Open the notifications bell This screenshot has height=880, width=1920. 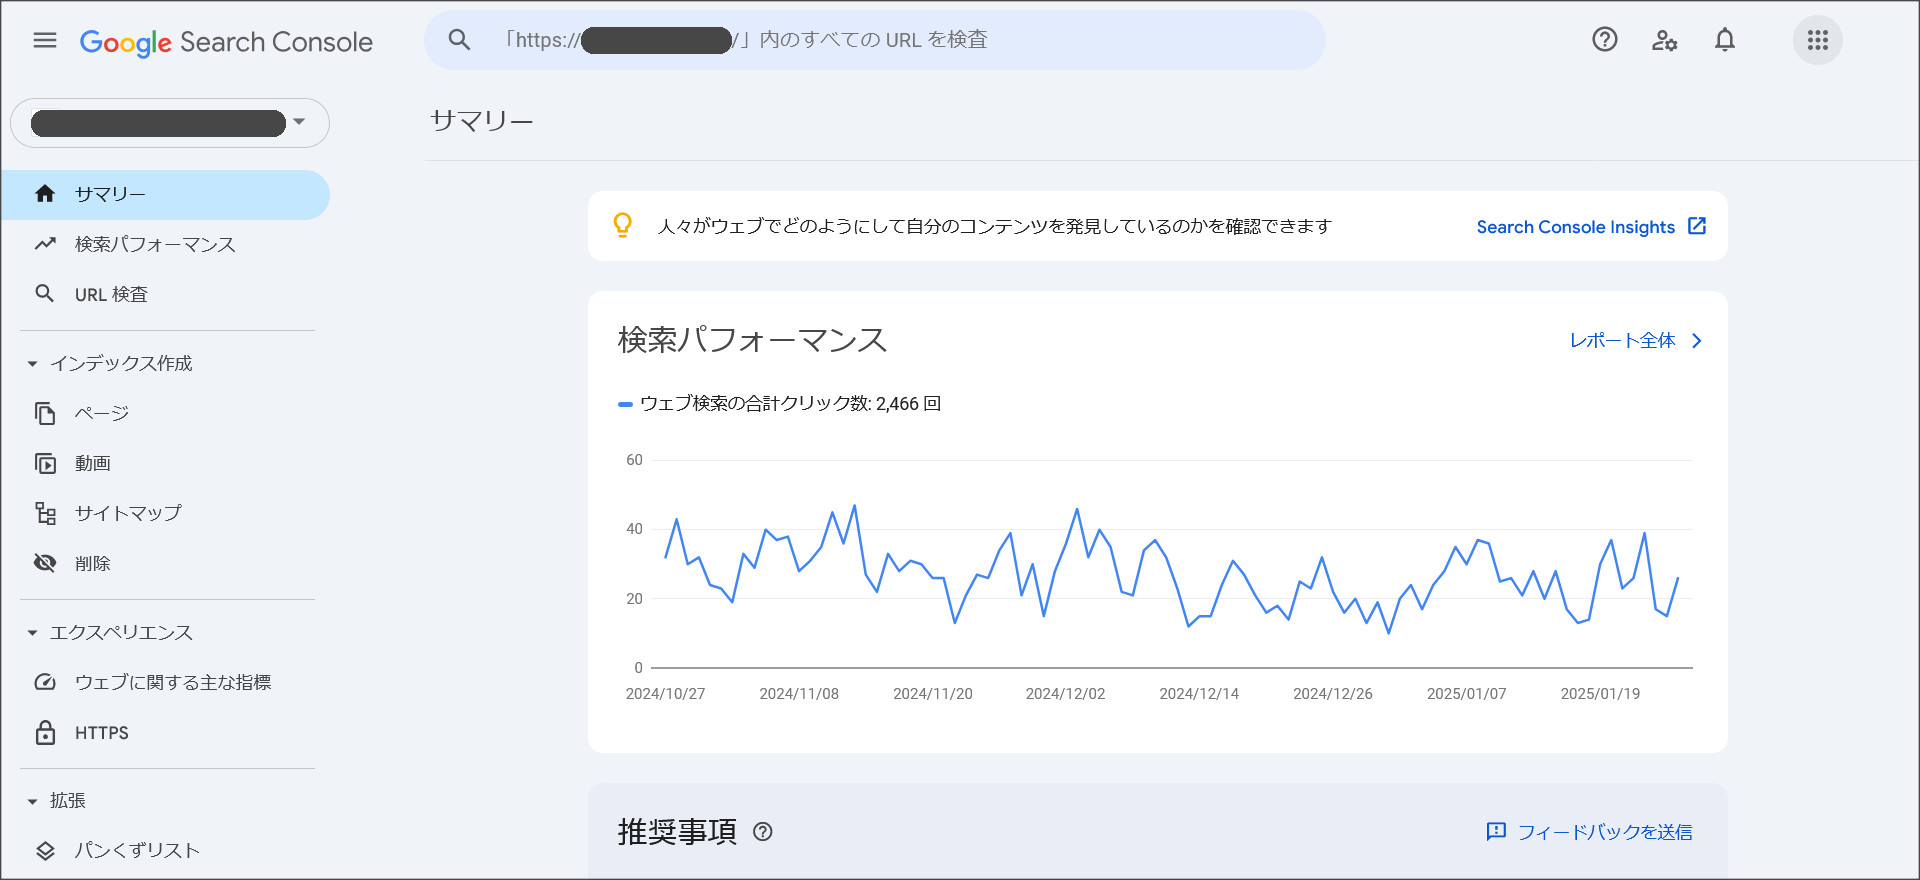coord(1725,40)
